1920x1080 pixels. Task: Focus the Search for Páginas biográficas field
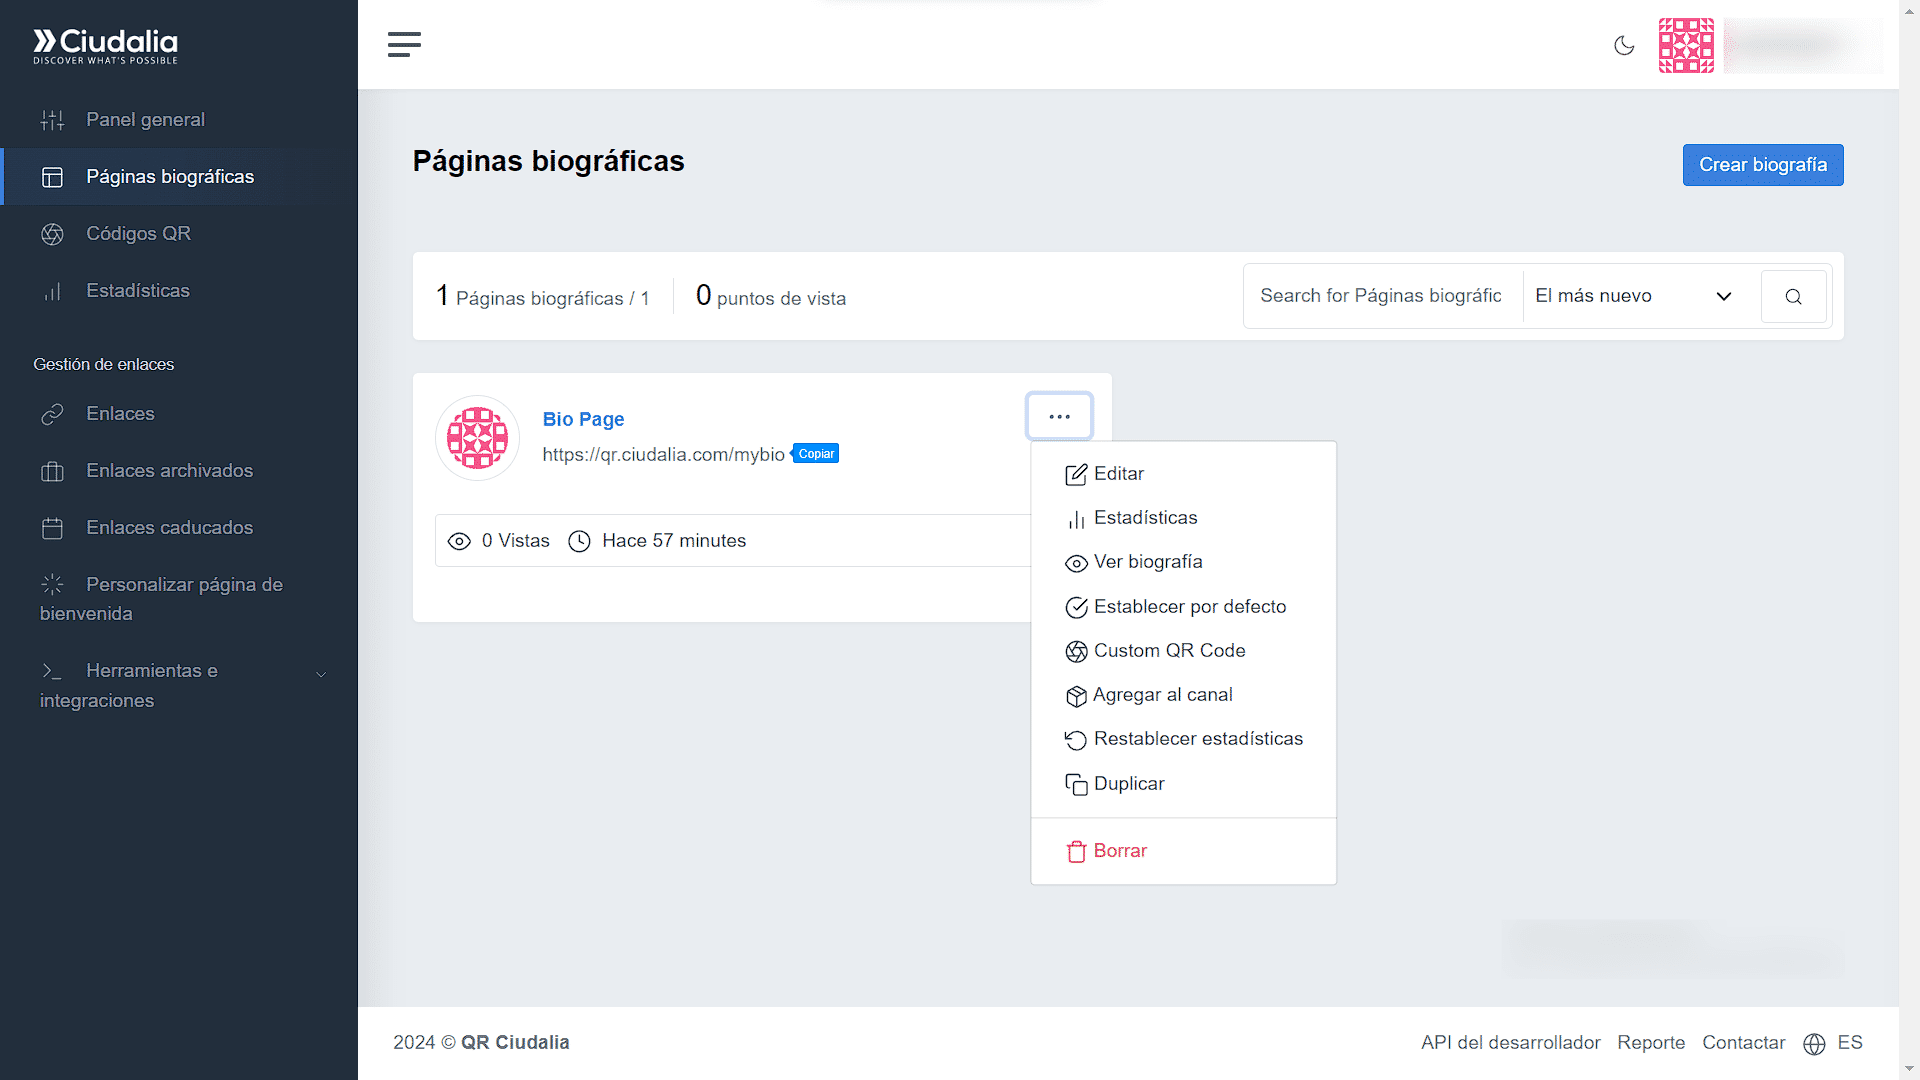point(1382,296)
